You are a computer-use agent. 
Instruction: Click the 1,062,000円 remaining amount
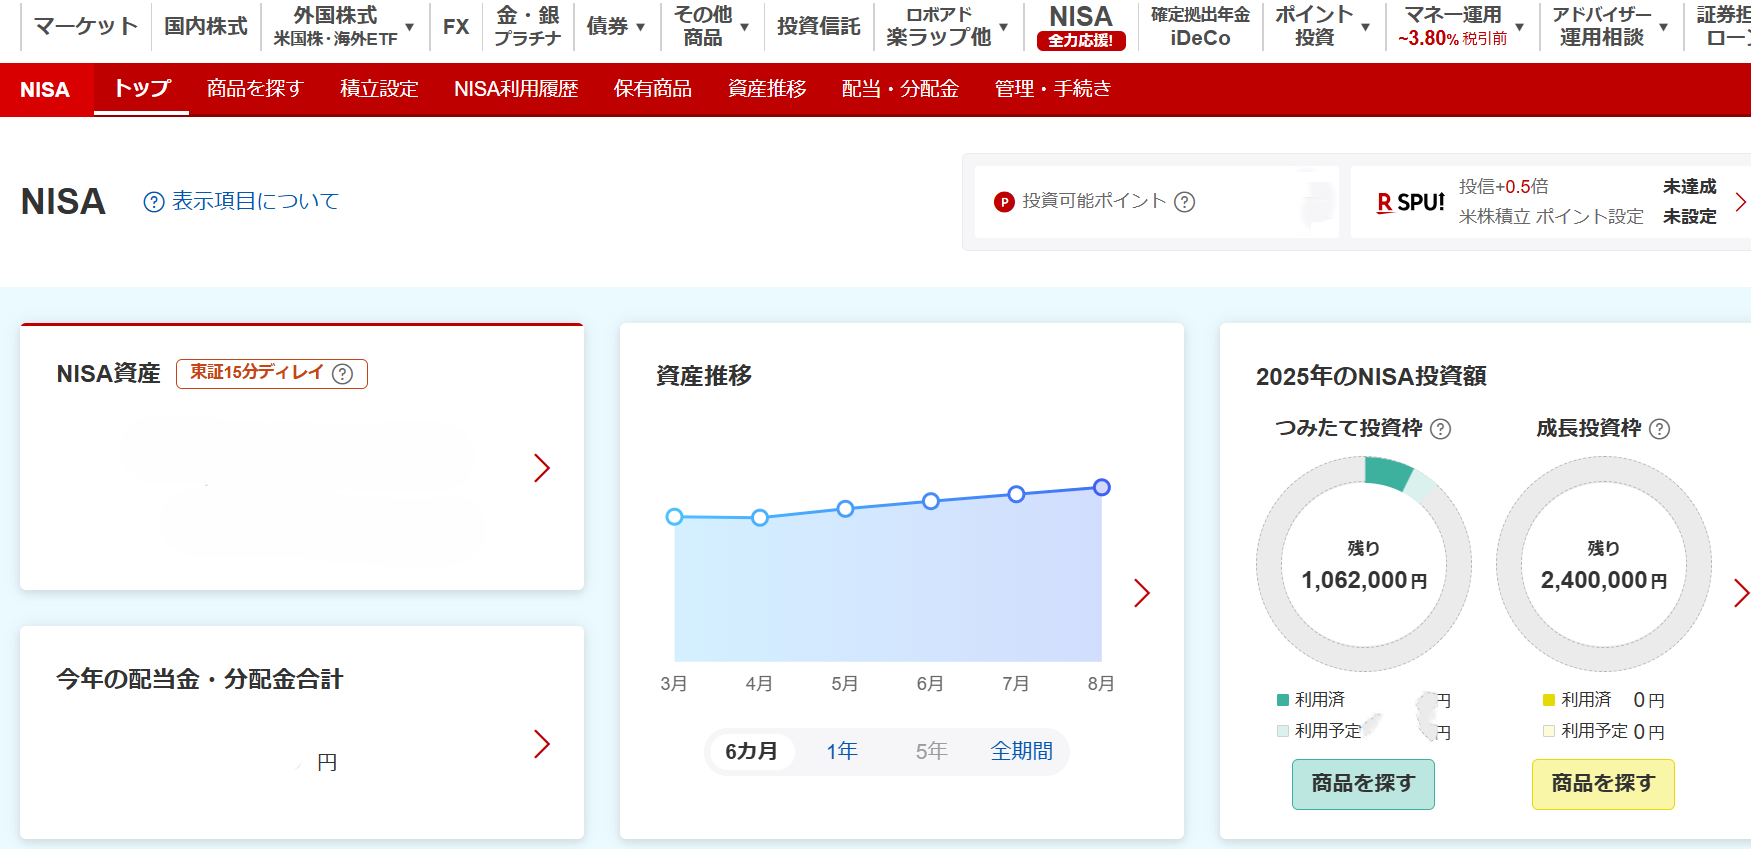1363,580
